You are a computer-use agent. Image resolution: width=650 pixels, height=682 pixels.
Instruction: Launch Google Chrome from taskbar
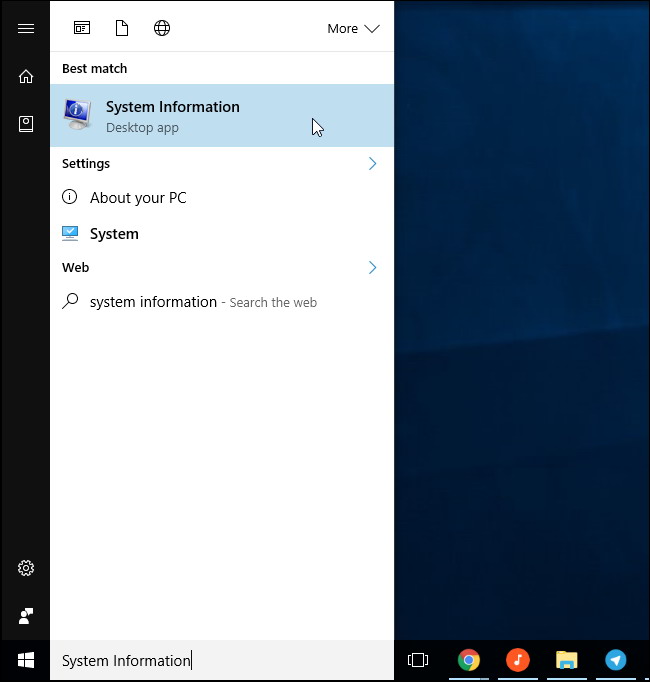coord(468,660)
